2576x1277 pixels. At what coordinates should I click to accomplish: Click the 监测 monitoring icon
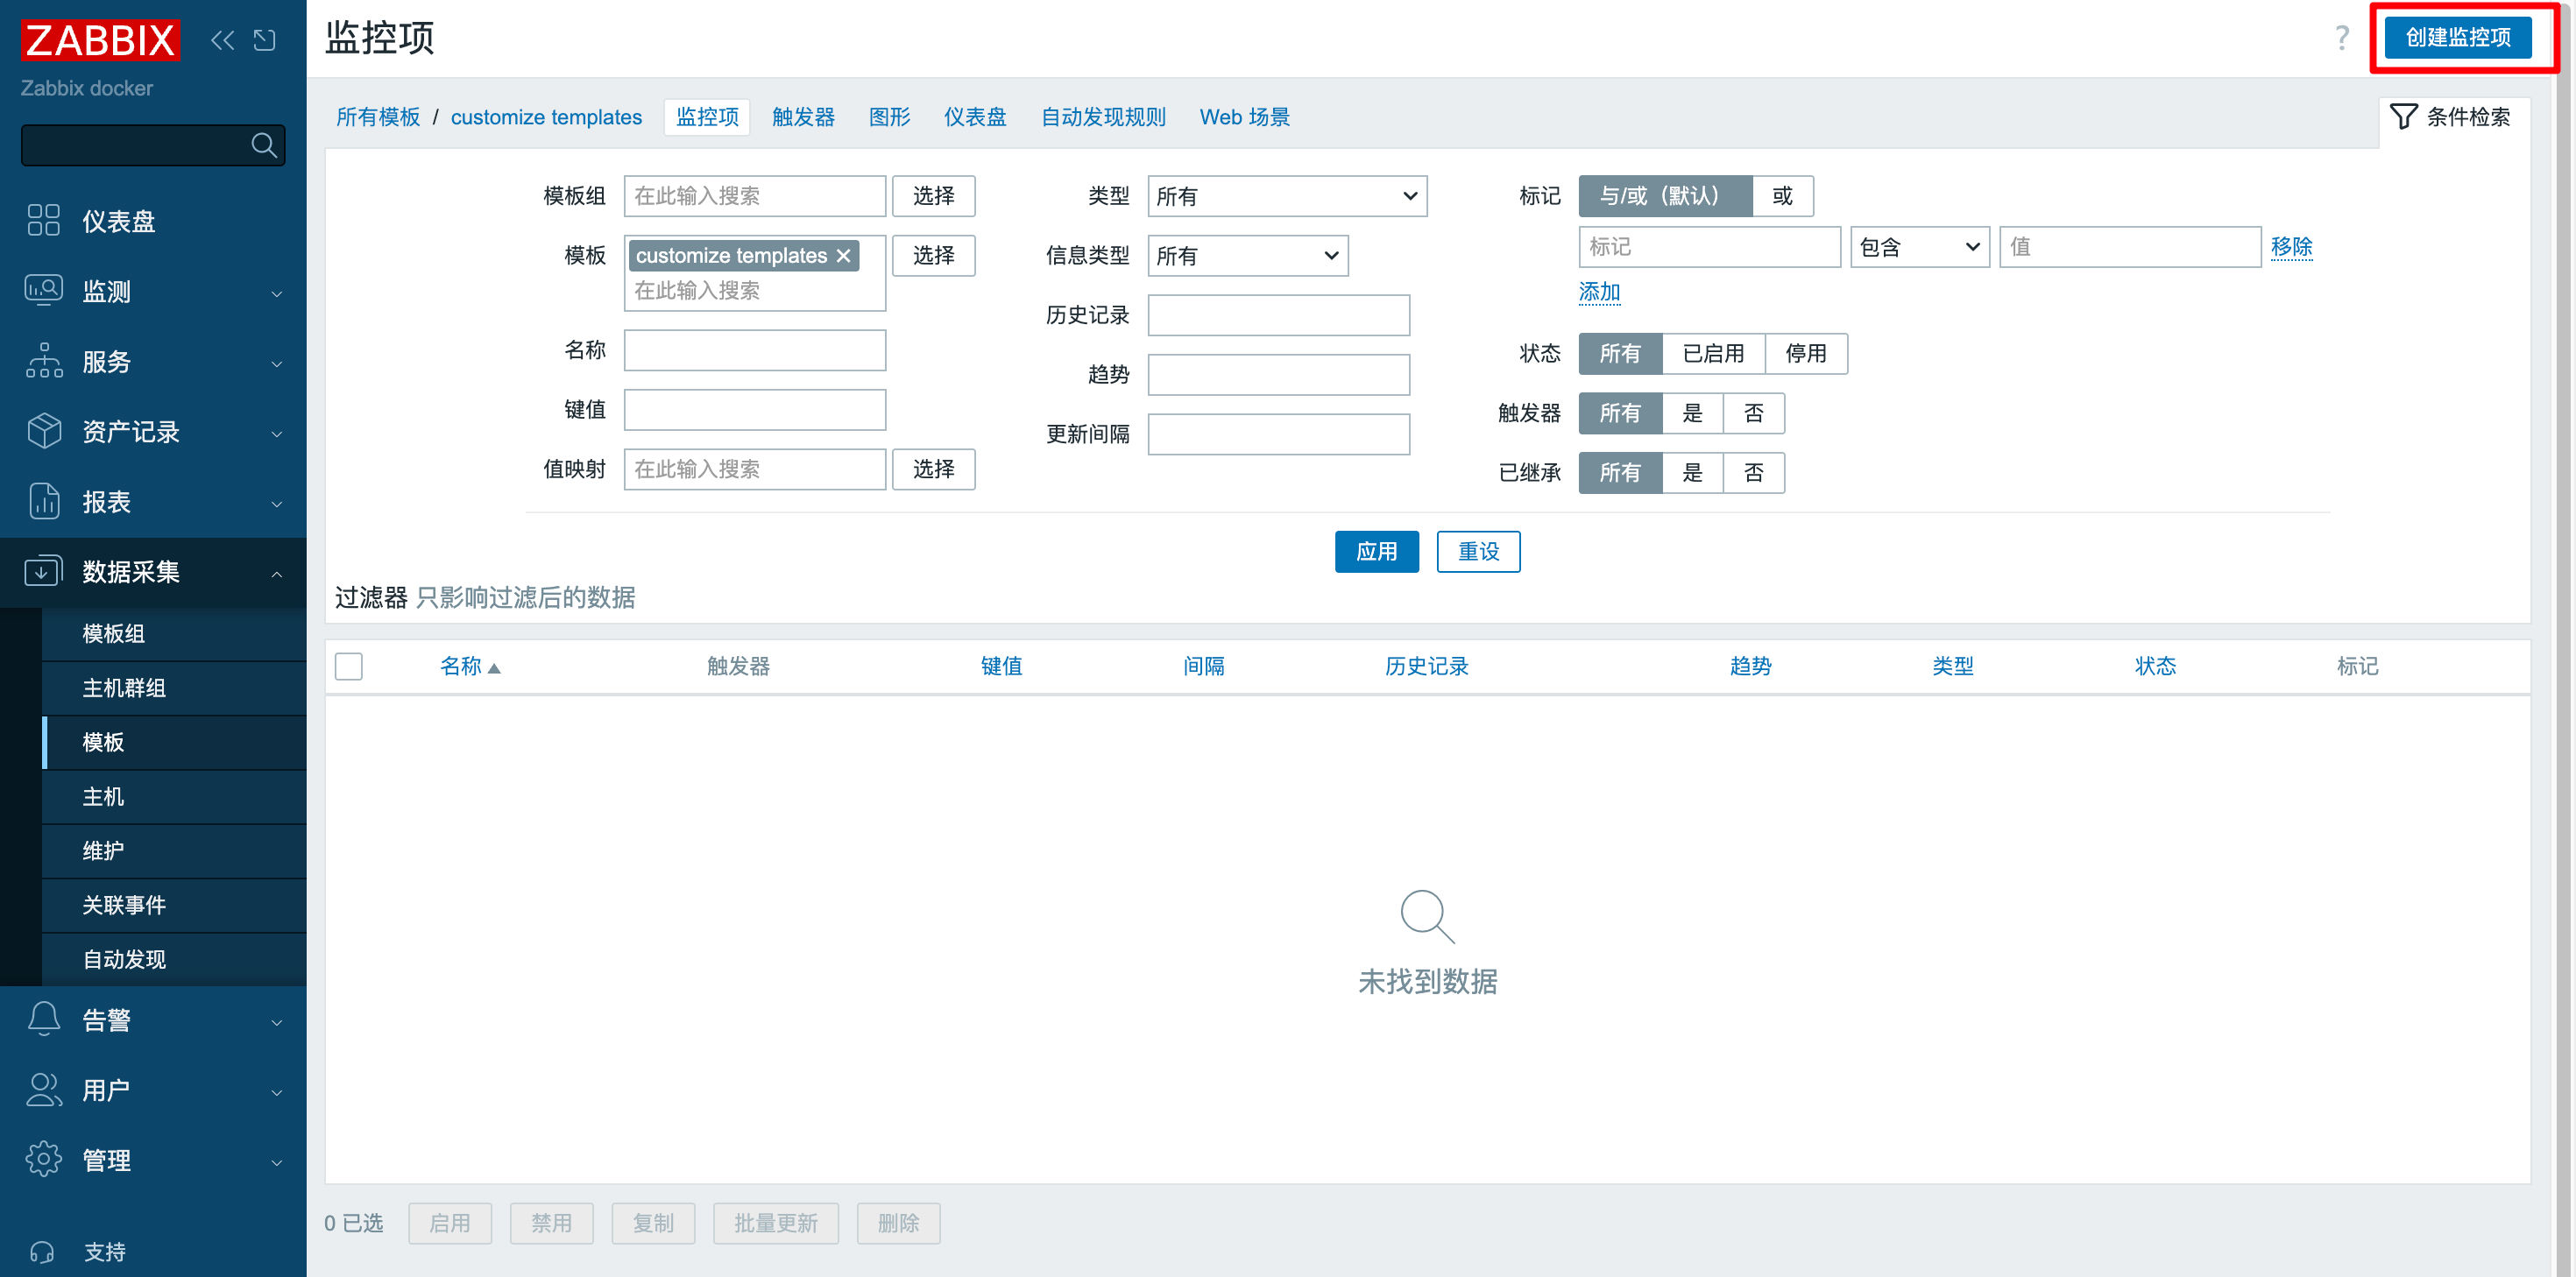[x=44, y=290]
